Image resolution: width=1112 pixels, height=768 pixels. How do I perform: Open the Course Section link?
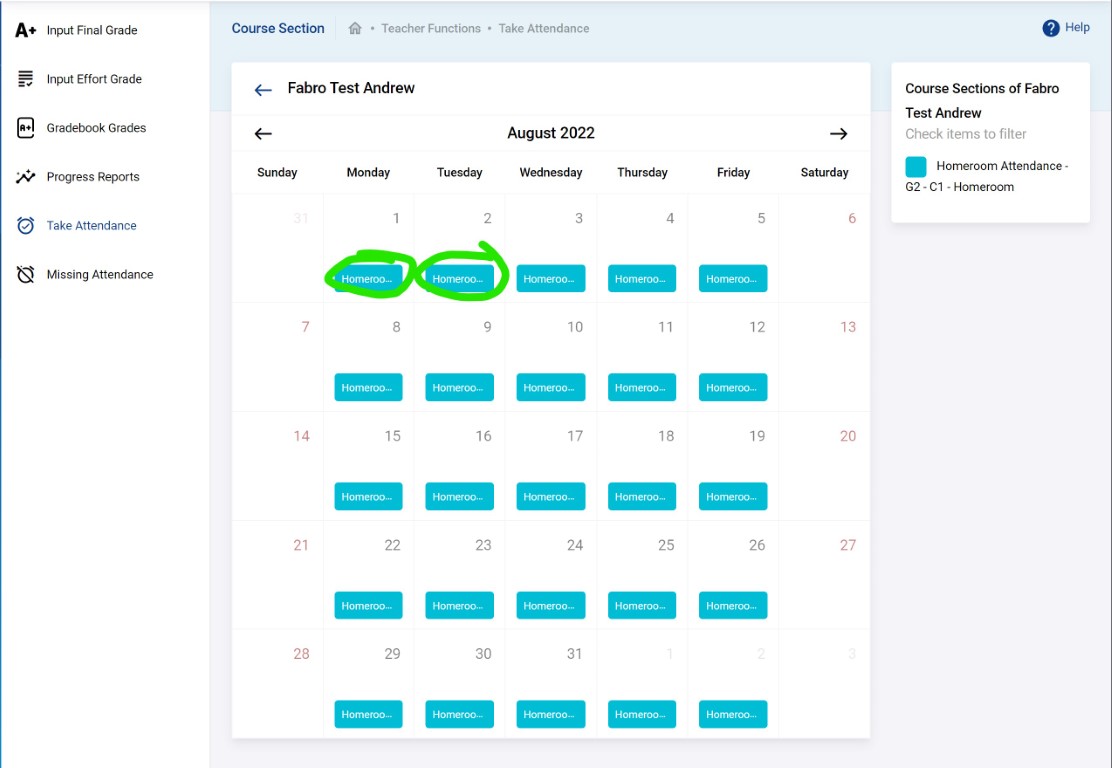(x=278, y=28)
